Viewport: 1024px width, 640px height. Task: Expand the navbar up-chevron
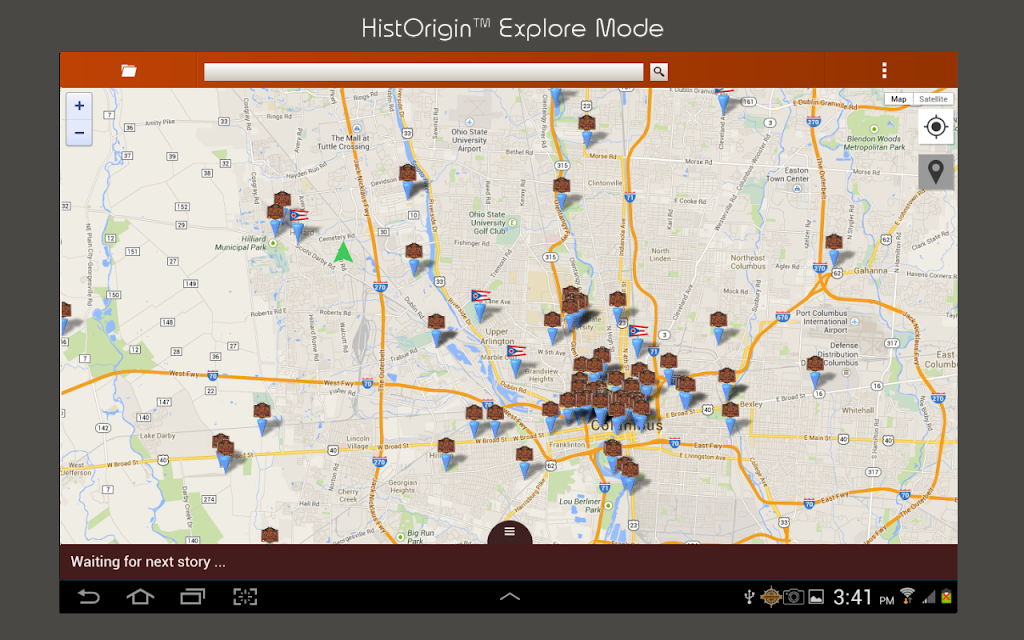tap(509, 596)
